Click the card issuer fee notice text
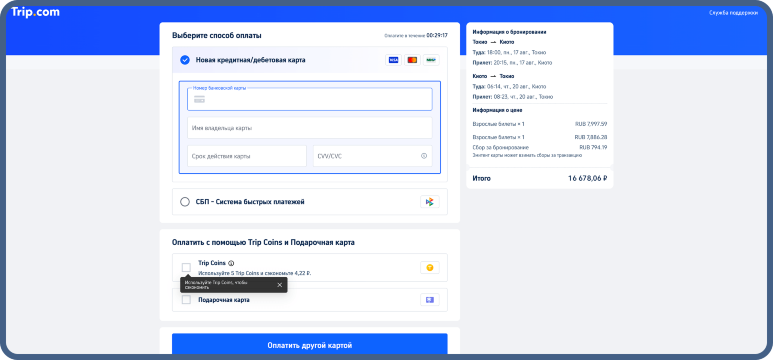 click(x=527, y=155)
